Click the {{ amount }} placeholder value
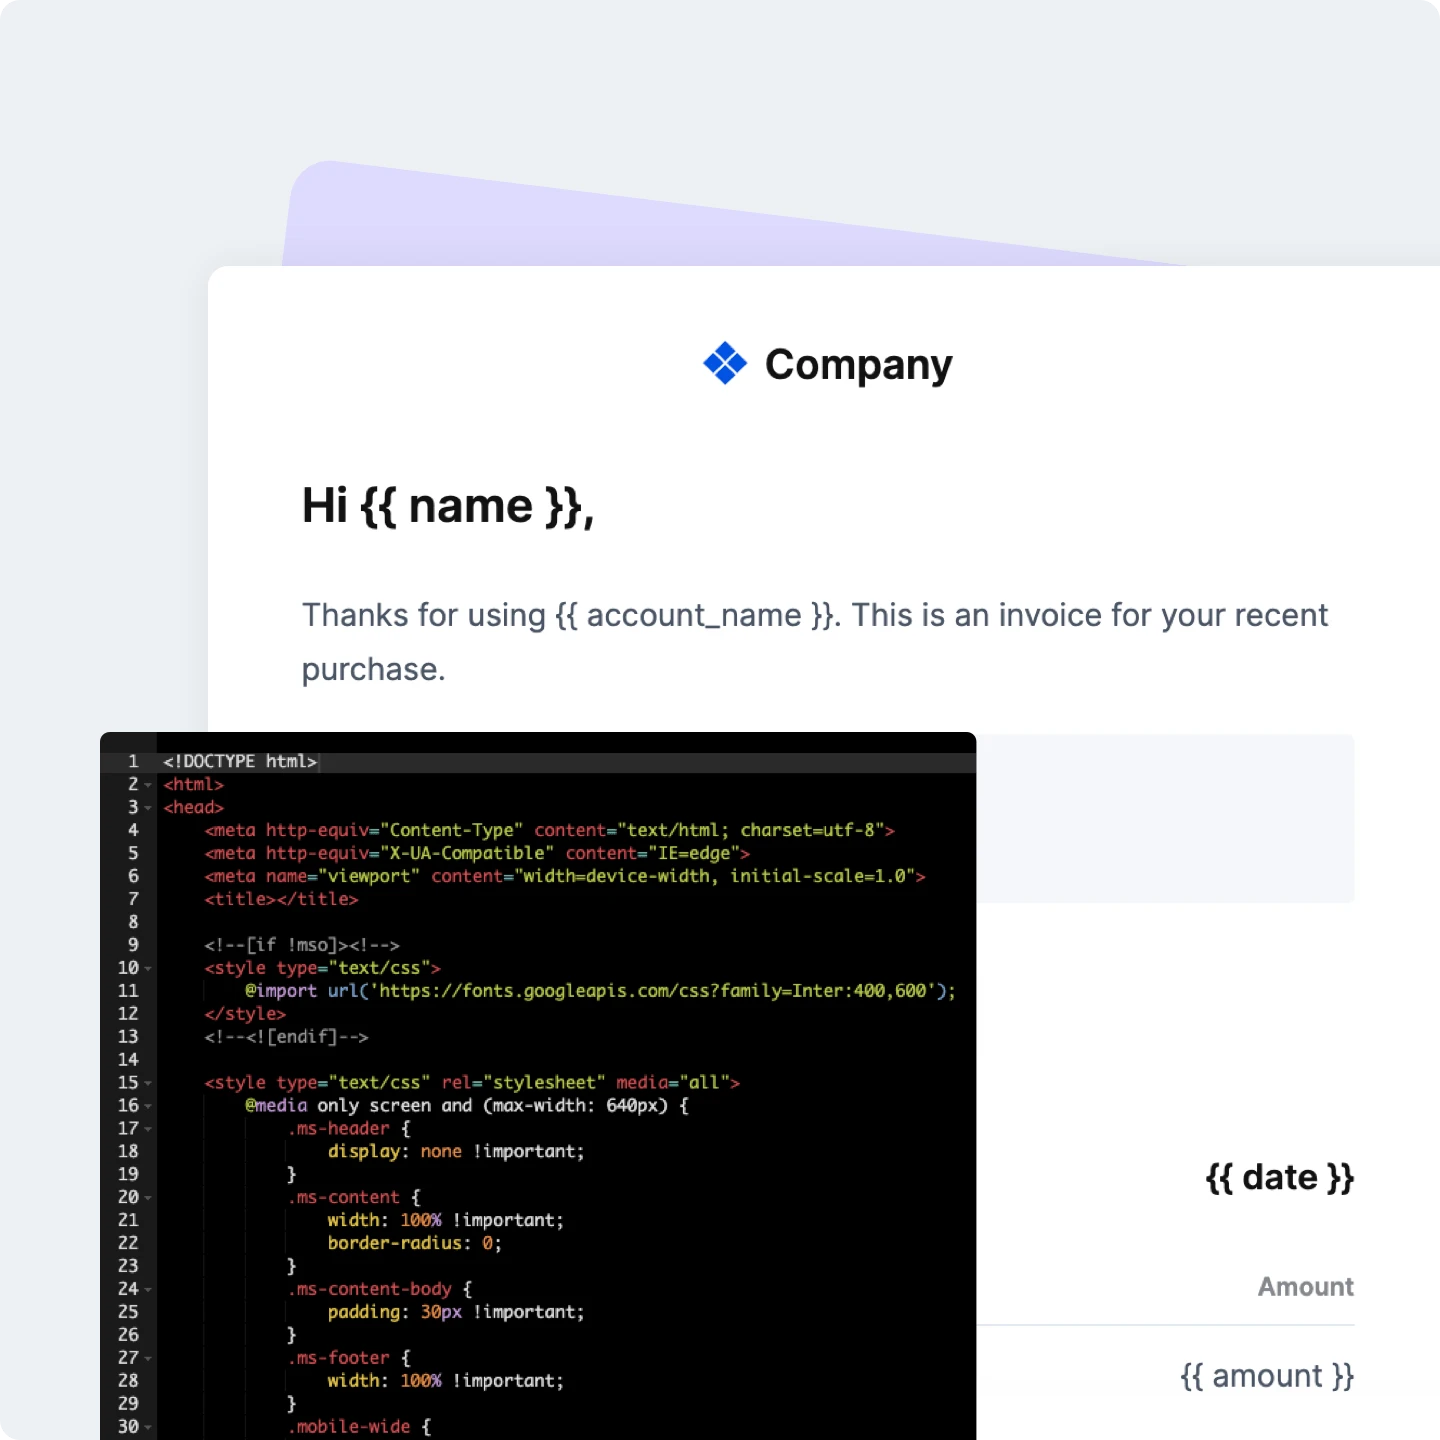This screenshot has height=1440, width=1440. click(x=1267, y=1376)
